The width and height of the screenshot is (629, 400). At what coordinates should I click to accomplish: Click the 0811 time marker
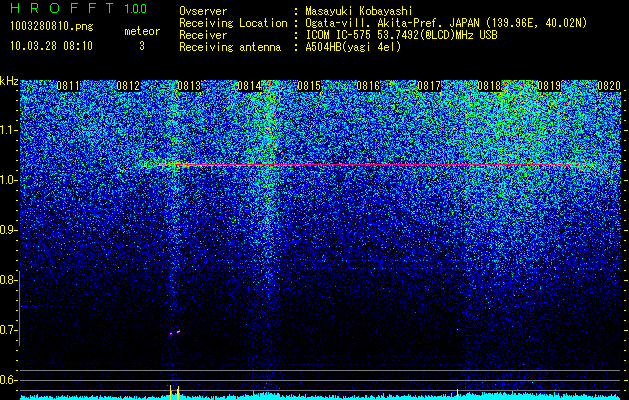(68, 86)
